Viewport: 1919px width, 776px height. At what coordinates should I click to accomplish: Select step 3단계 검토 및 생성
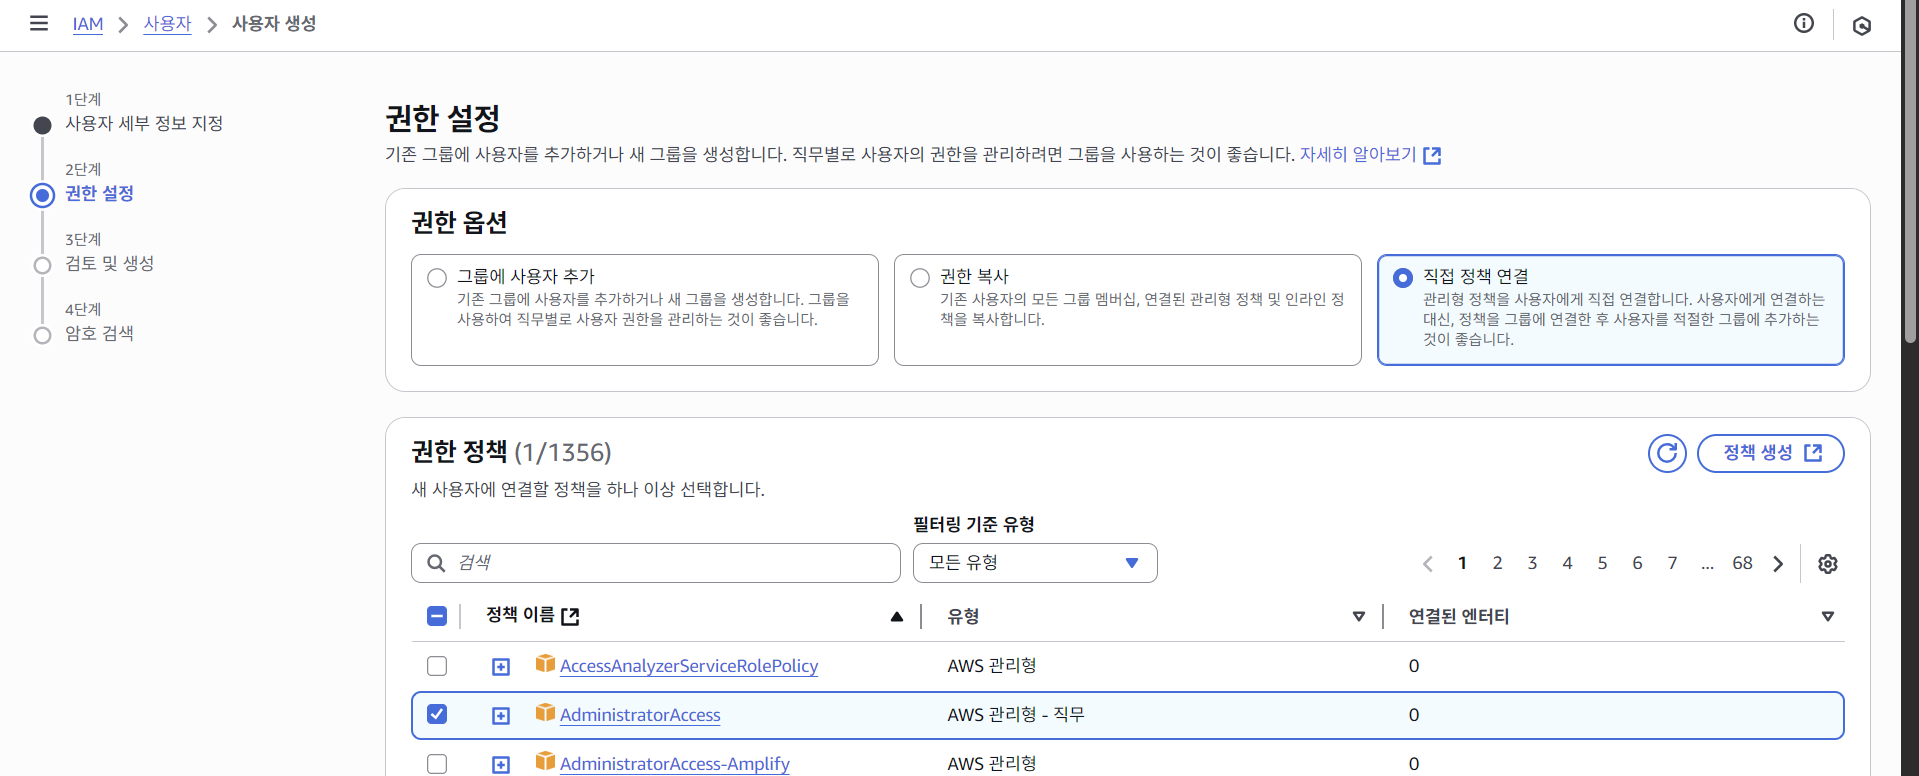click(109, 263)
